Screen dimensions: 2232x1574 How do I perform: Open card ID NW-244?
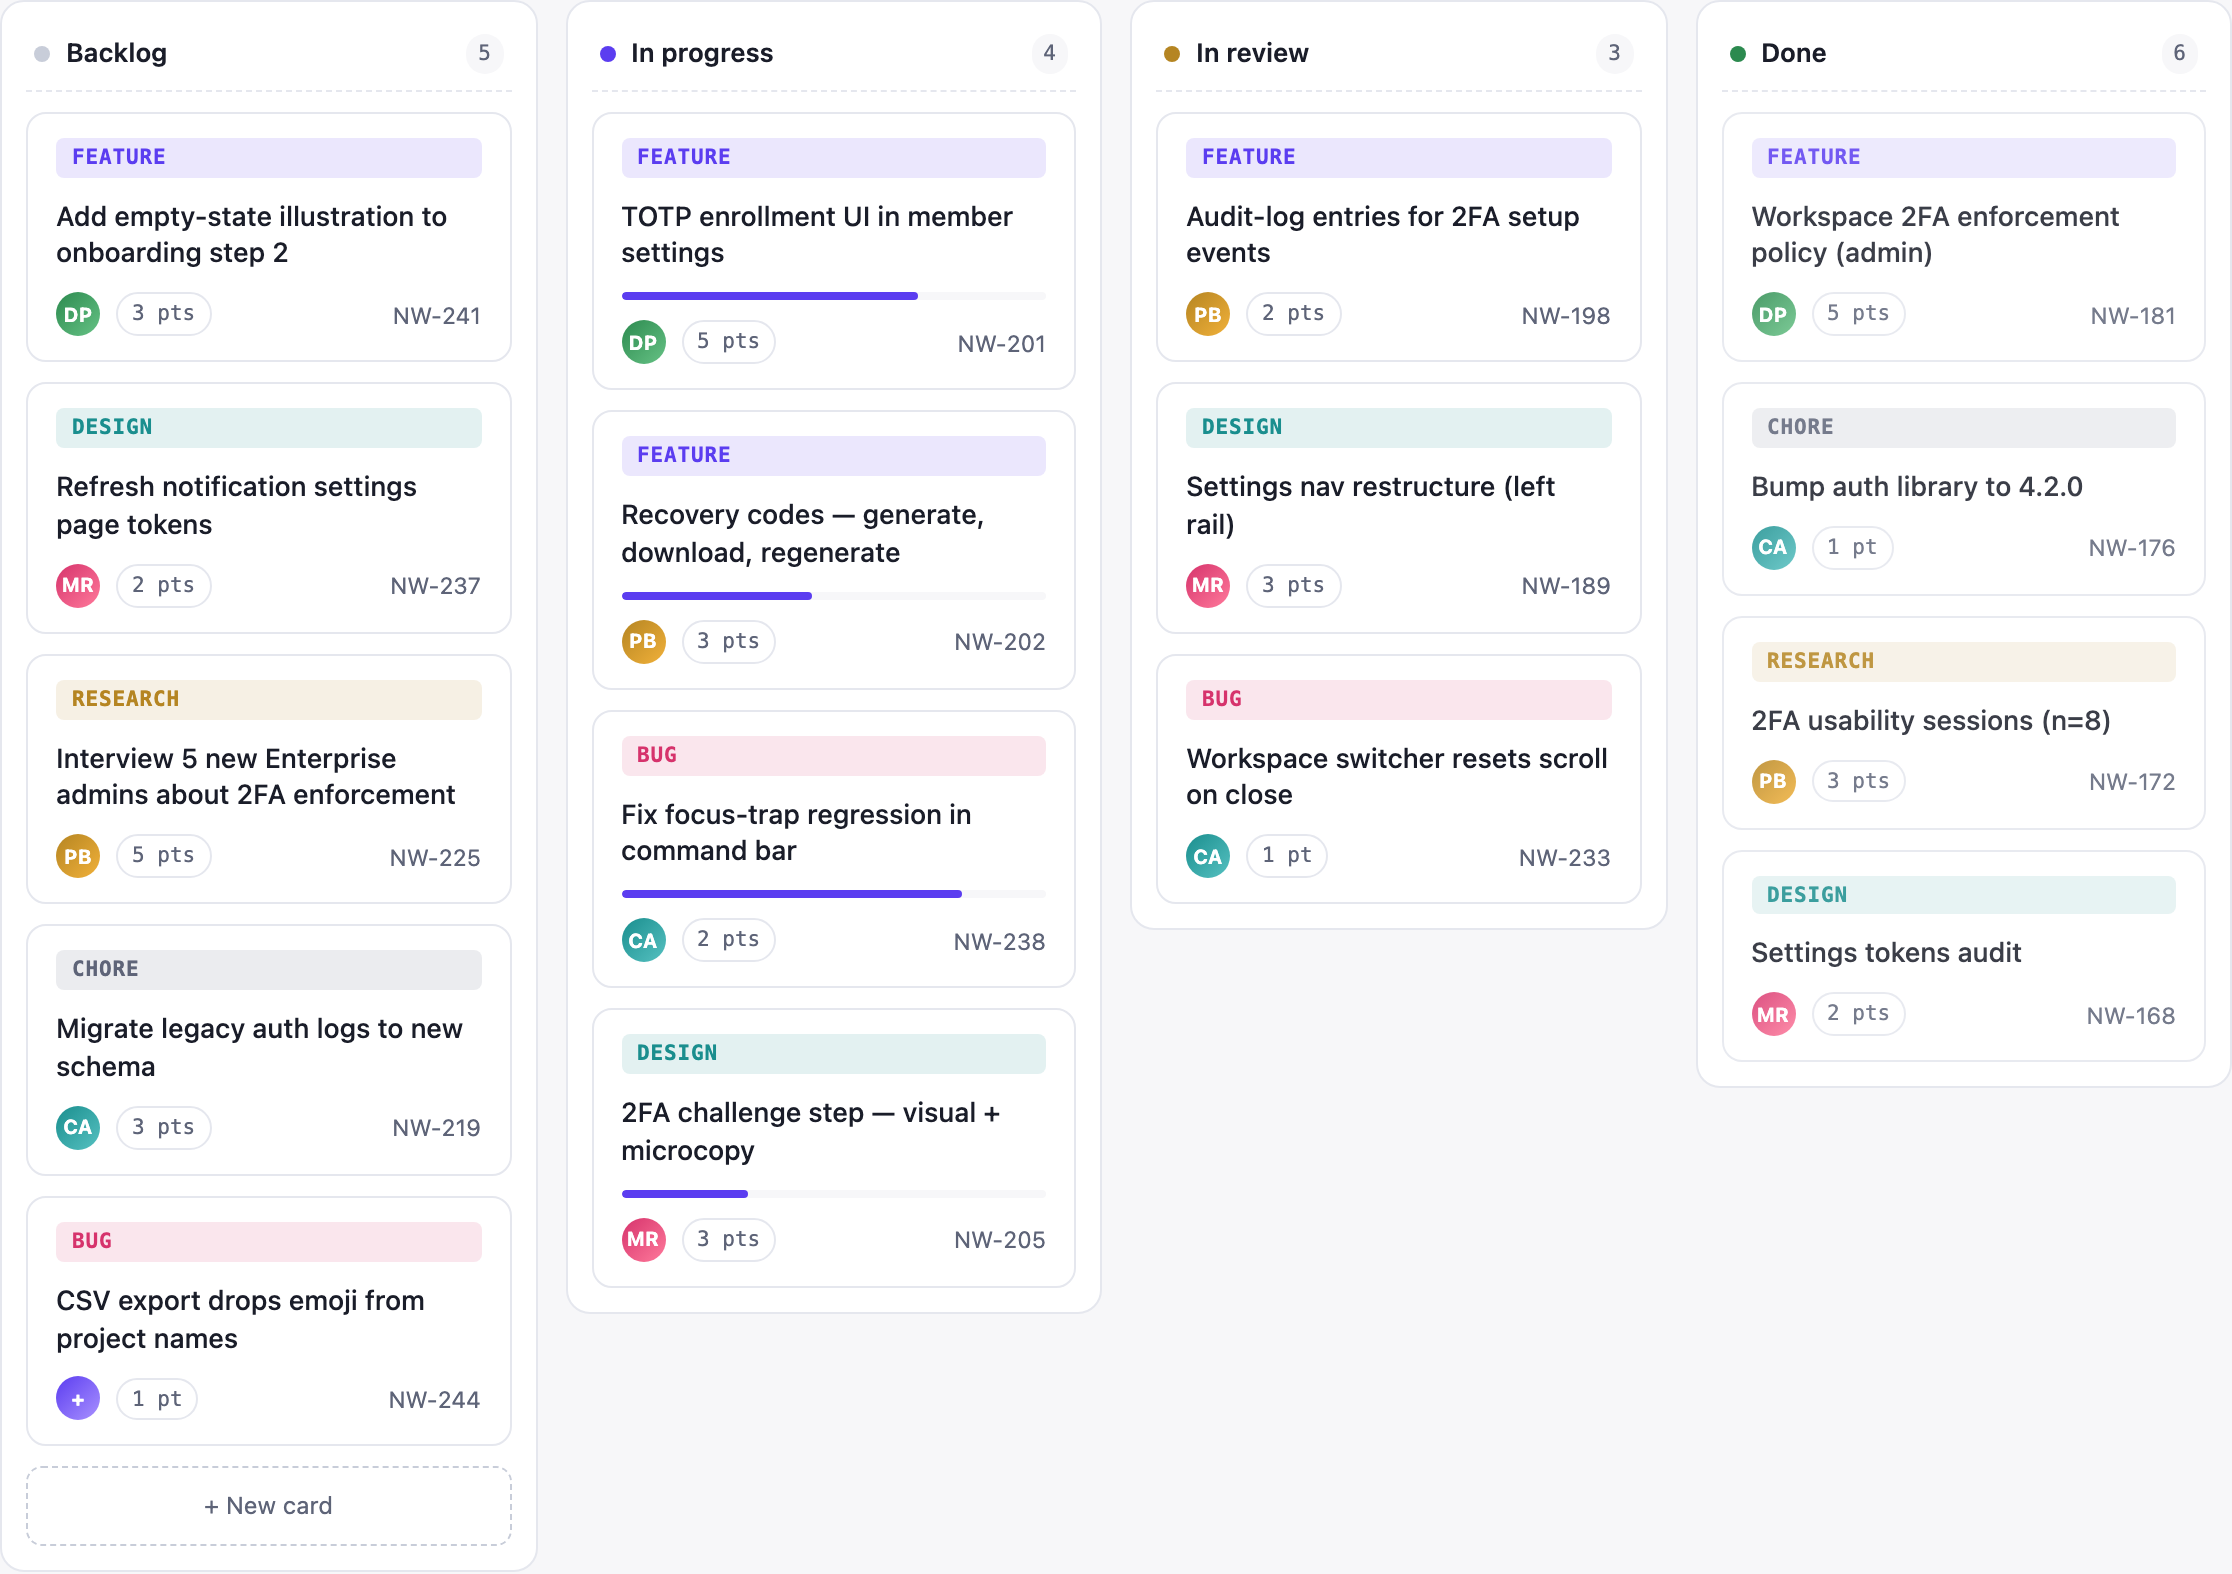point(434,1400)
